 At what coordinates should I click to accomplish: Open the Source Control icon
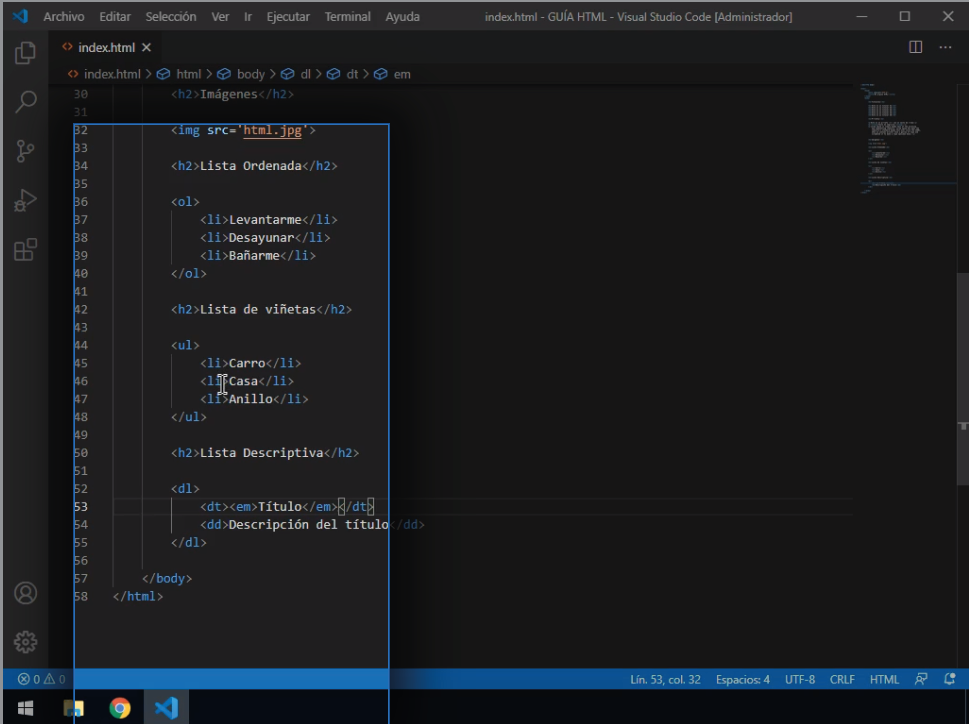25,150
